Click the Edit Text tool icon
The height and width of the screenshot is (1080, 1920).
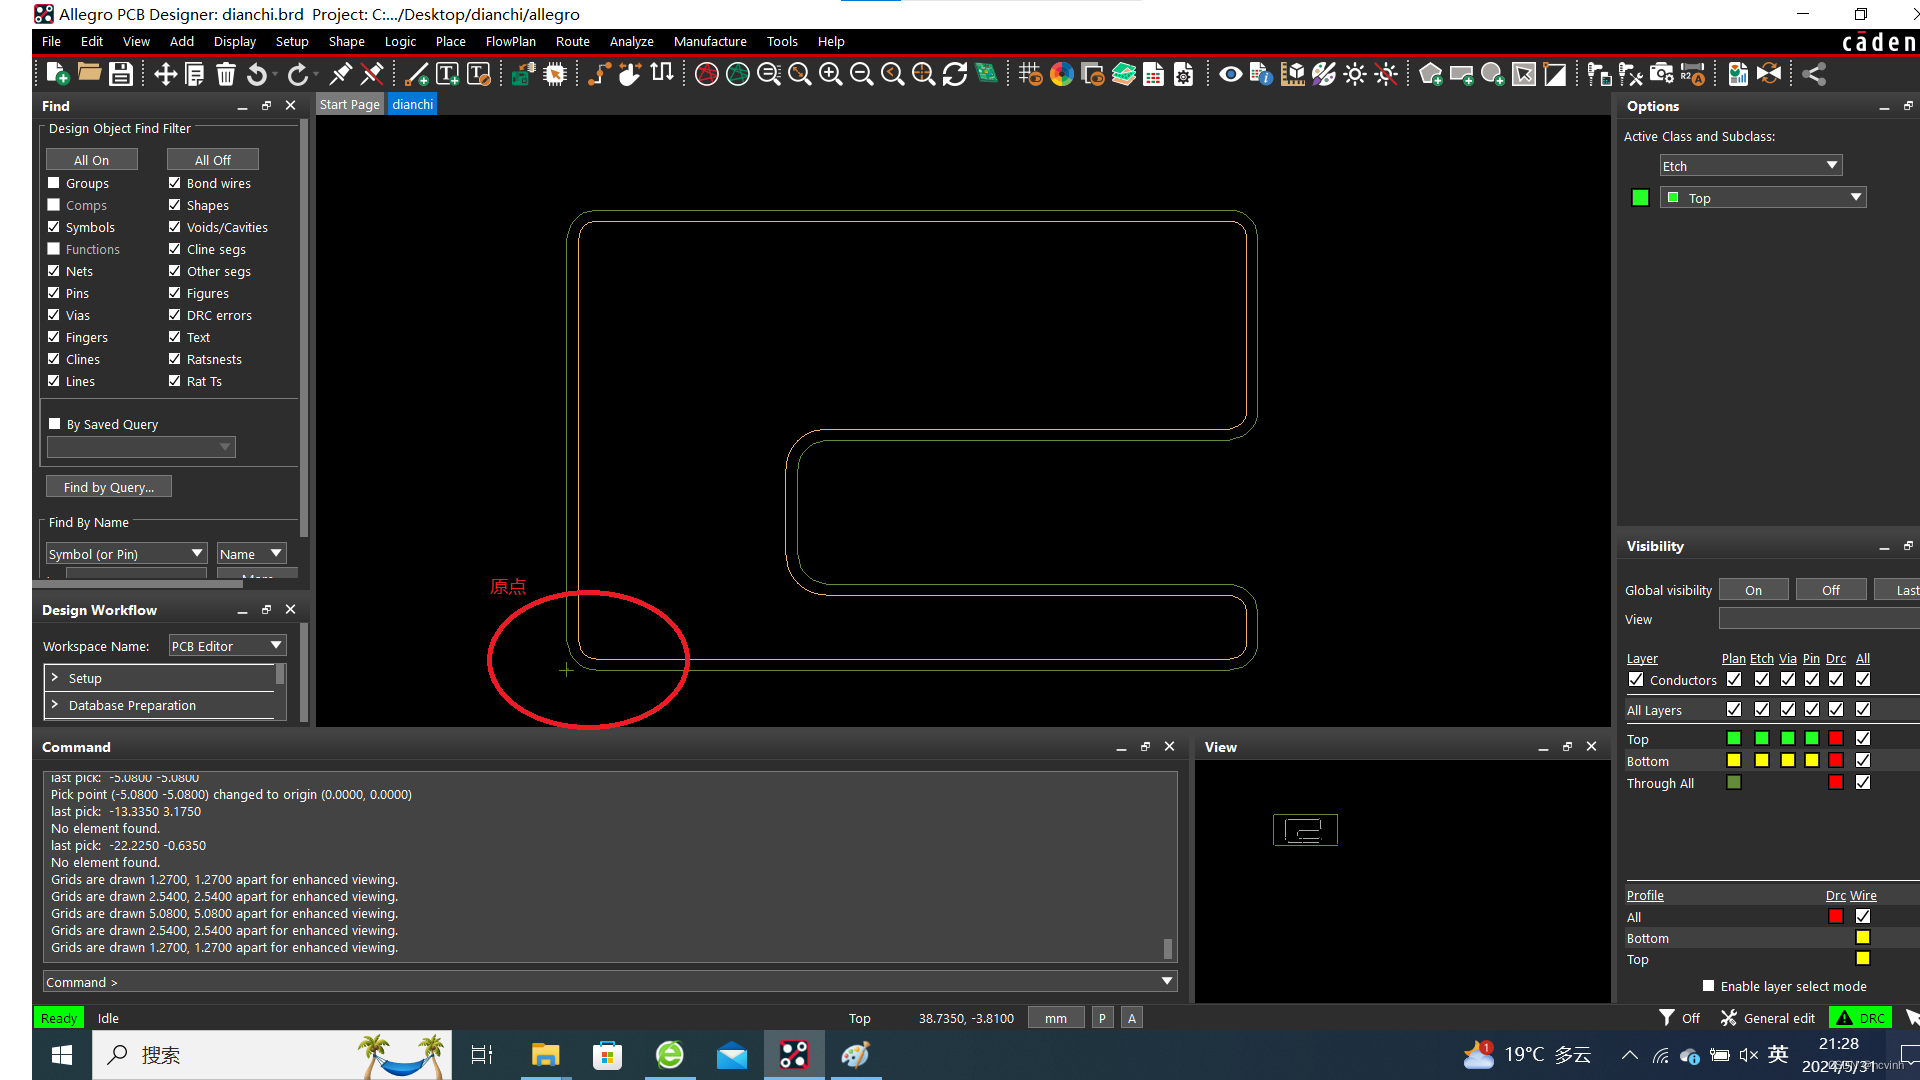[x=479, y=74]
